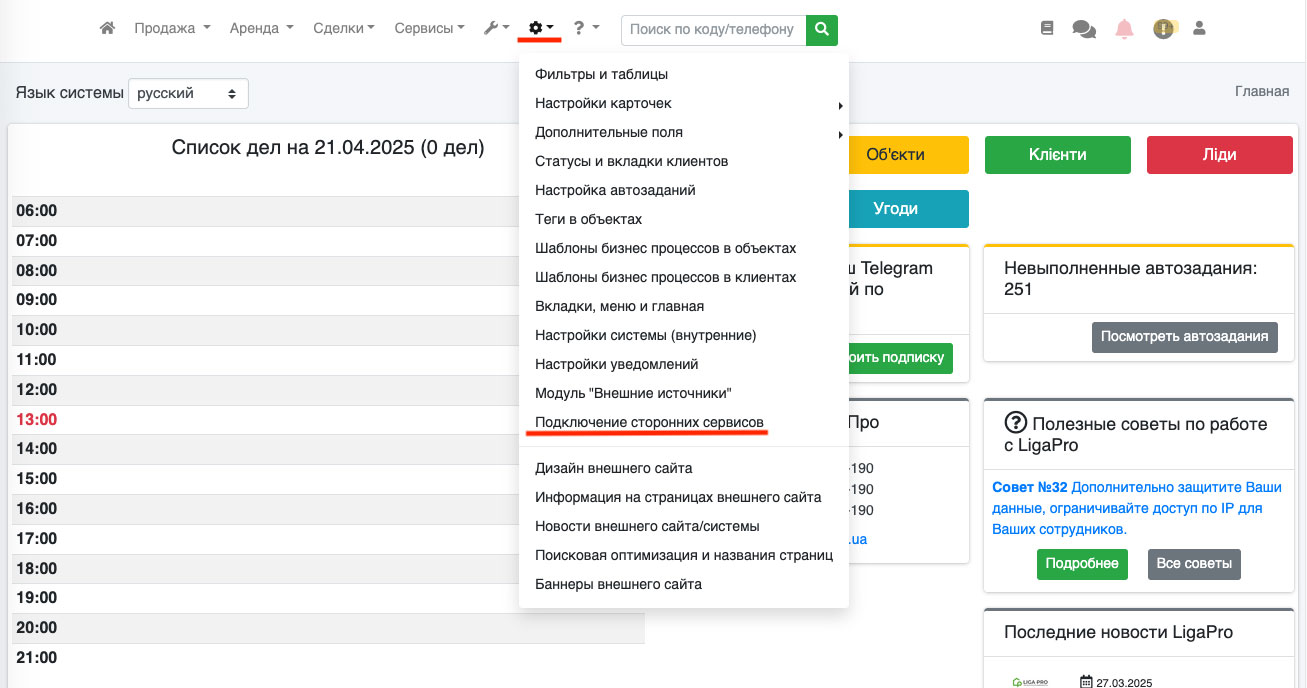Click the notifications bell icon

pyautogui.click(x=1125, y=29)
